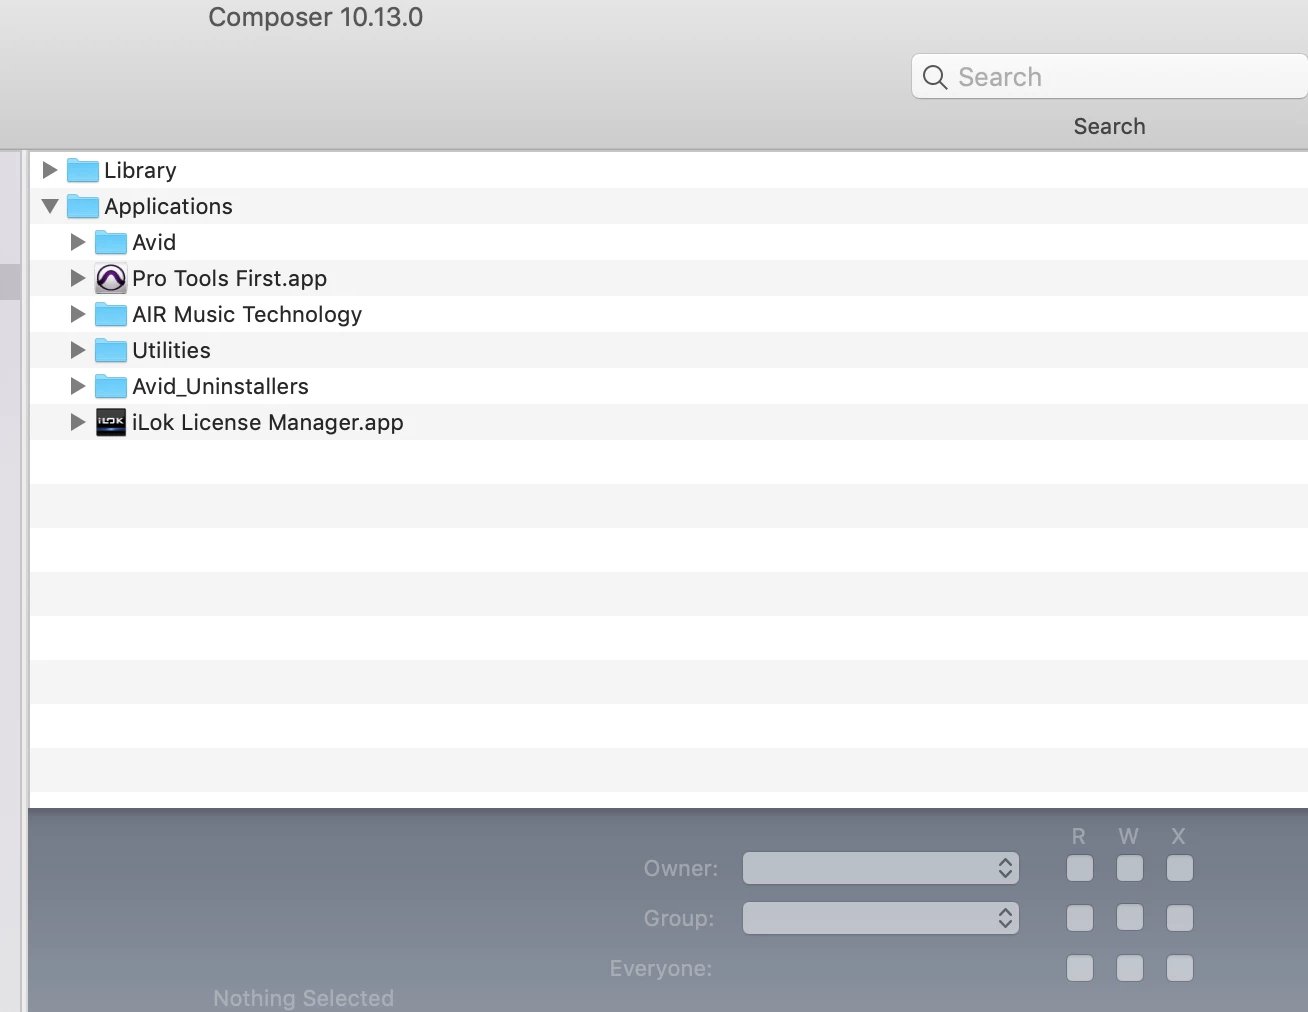Viewport: 1308px width, 1012px height.
Task: Toggle Everyone write (W) permission checkbox
Action: point(1130,968)
